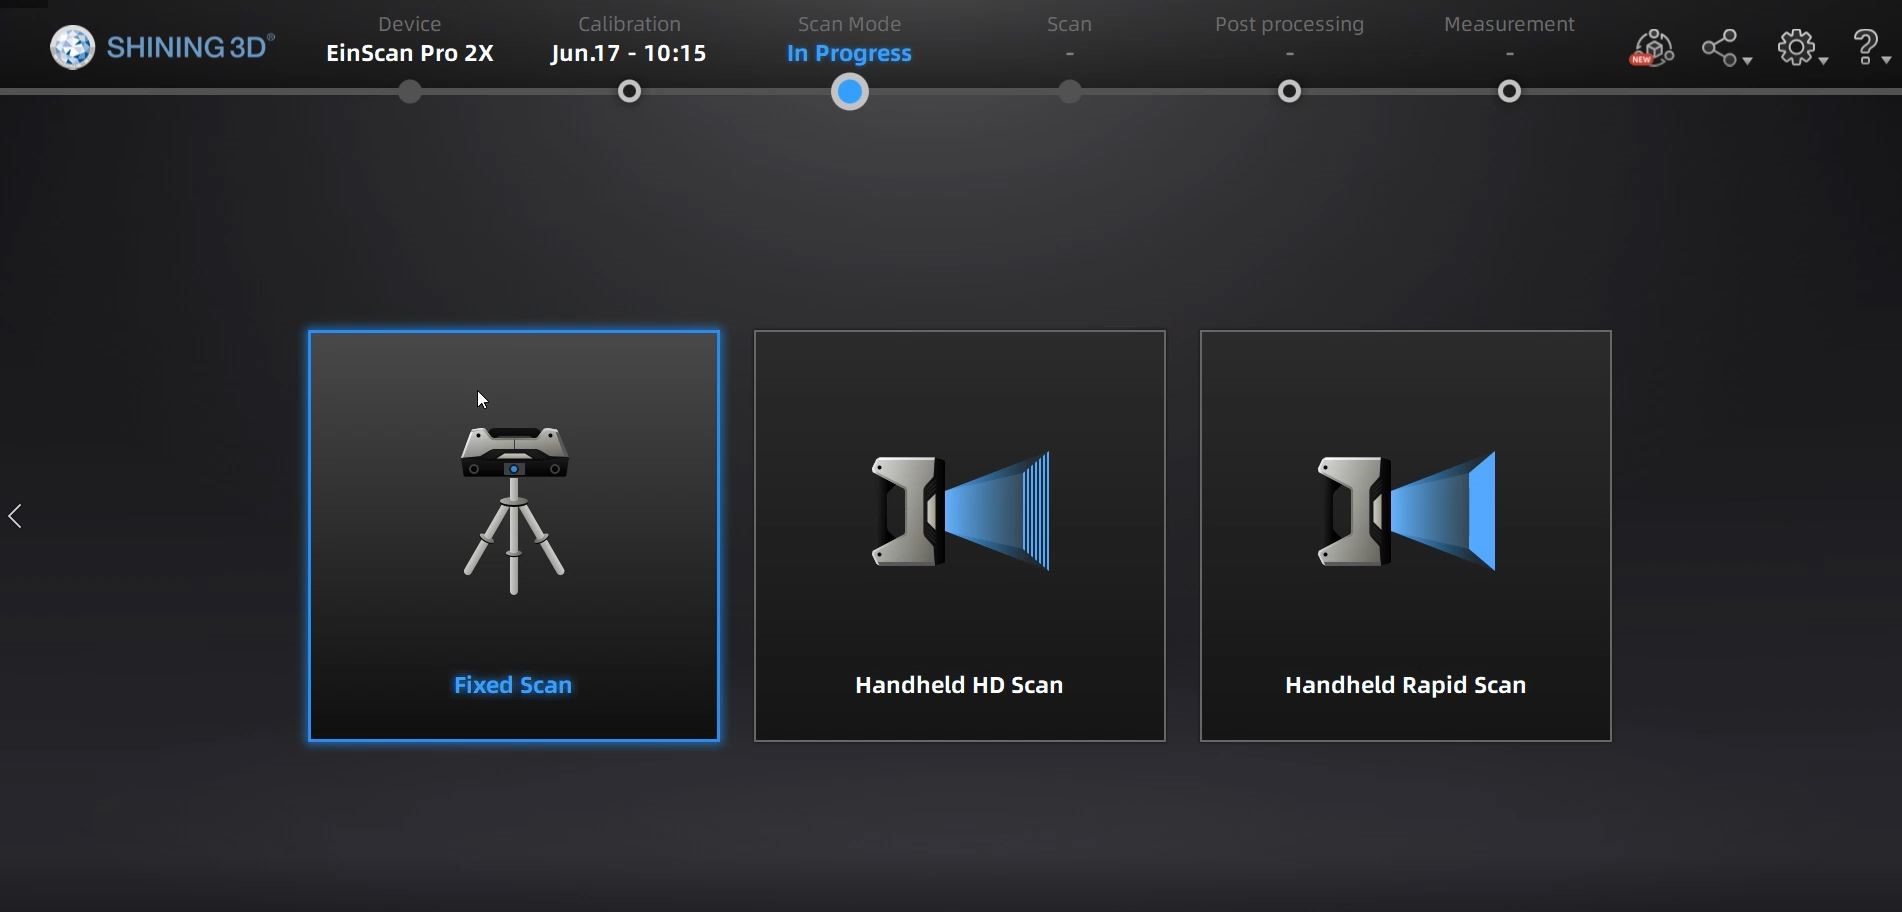This screenshot has height=912, width=1902.
Task: Choose the Fixed Scan mode card
Action: 513,535
